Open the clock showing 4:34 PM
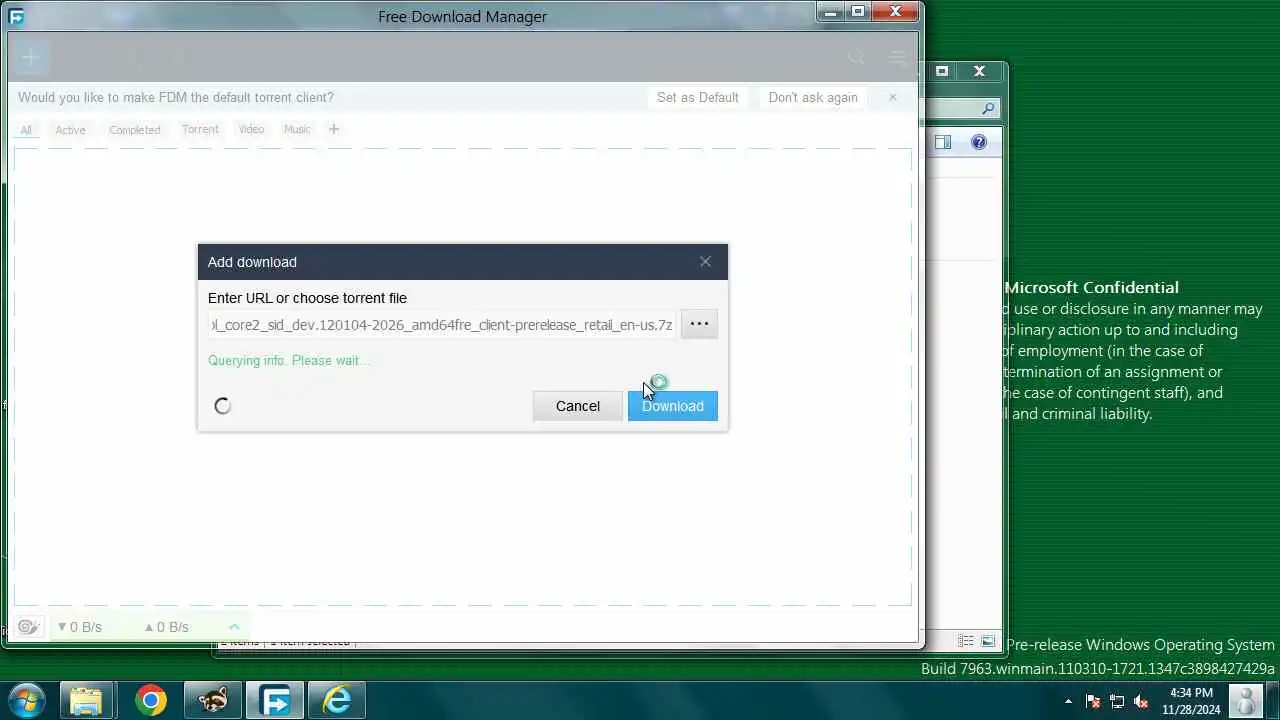 click(1191, 701)
